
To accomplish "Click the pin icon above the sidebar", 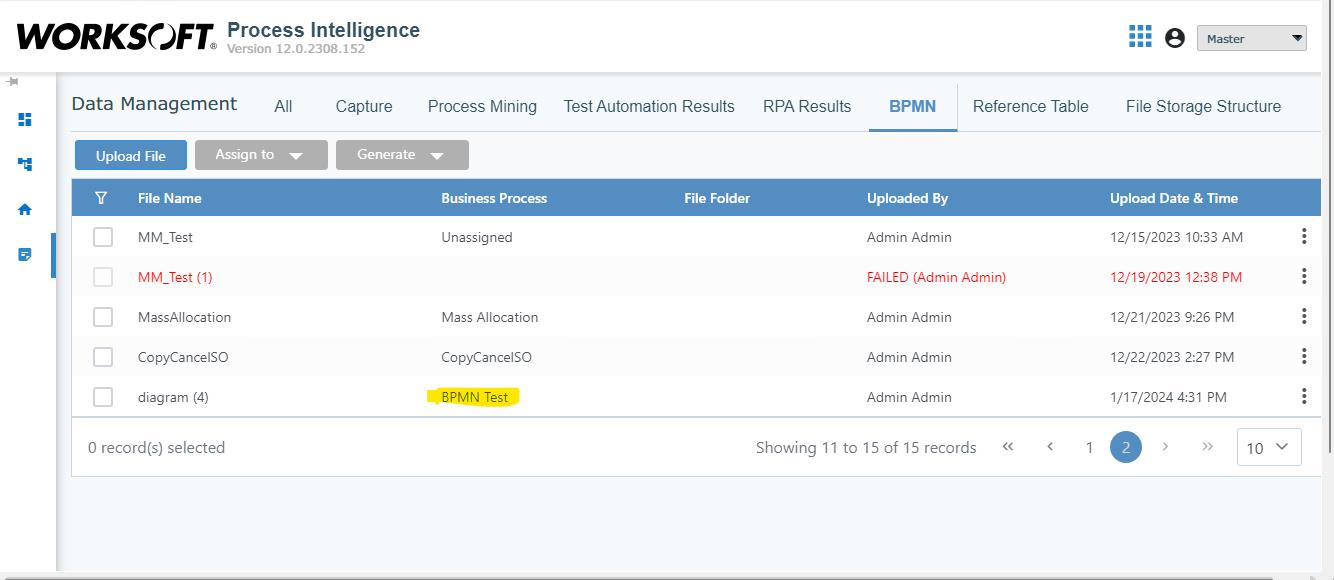I will 12,84.
